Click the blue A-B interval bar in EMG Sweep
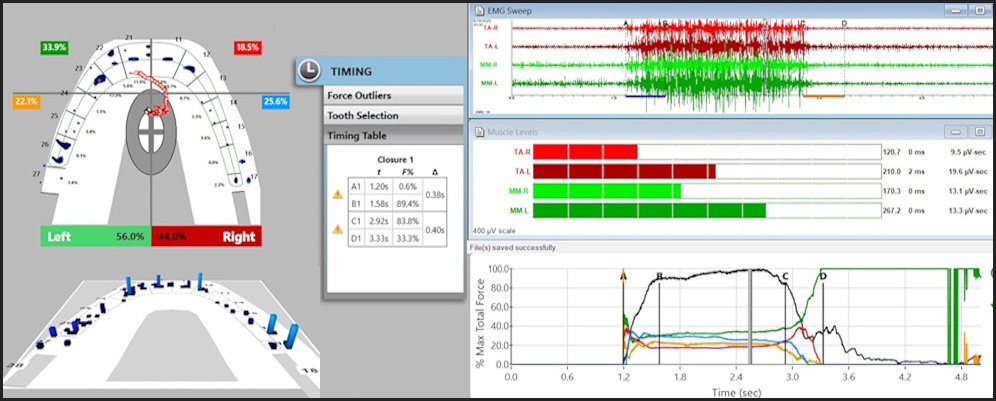This screenshot has width=996, height=401. [x=645, y=97]
